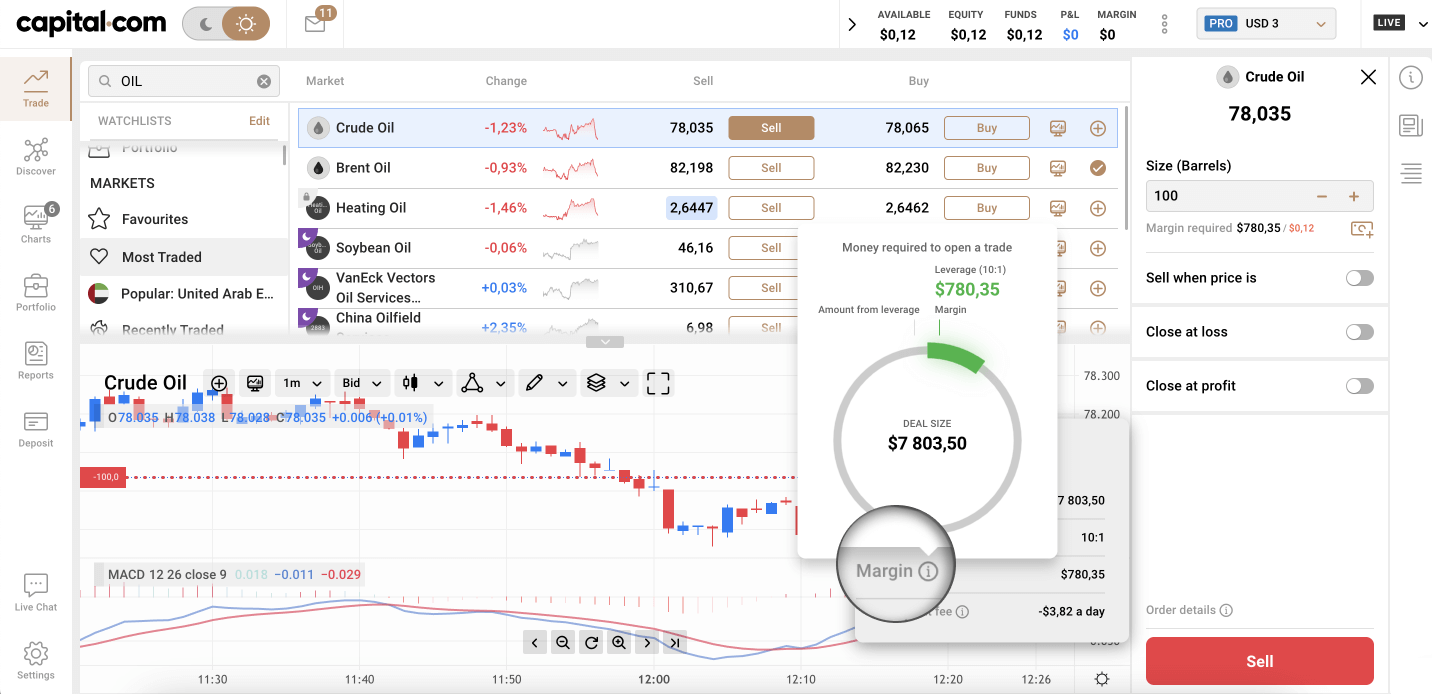The image size is (1432, 694).
Task: Switch the app to dark theme
Action: tap(207, 22)
